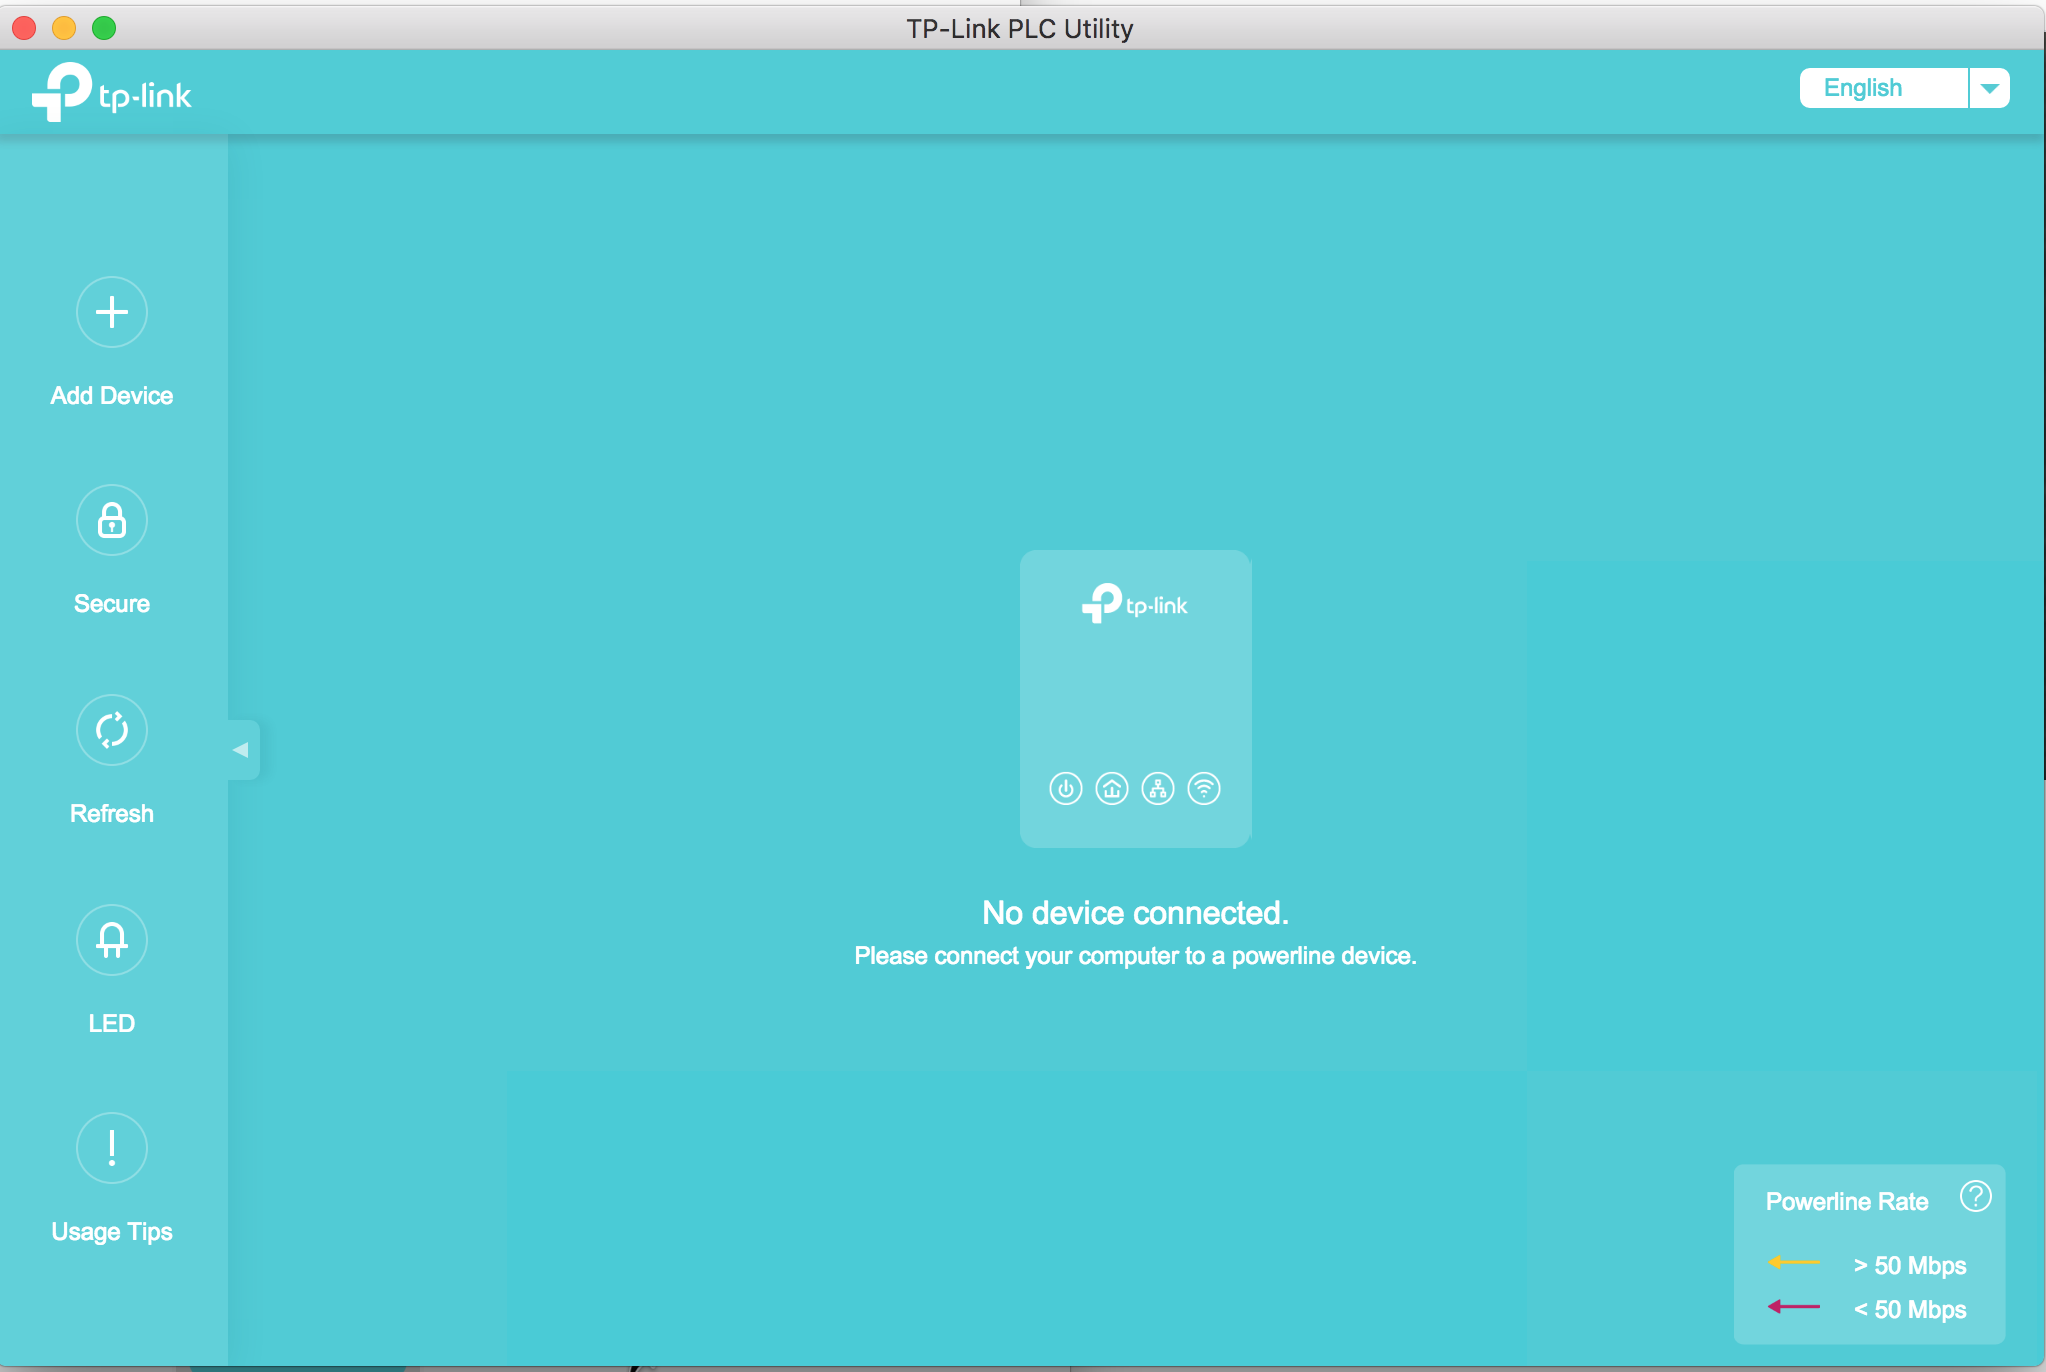
Task: Select the Secure network icon
Action: [113, 521]
